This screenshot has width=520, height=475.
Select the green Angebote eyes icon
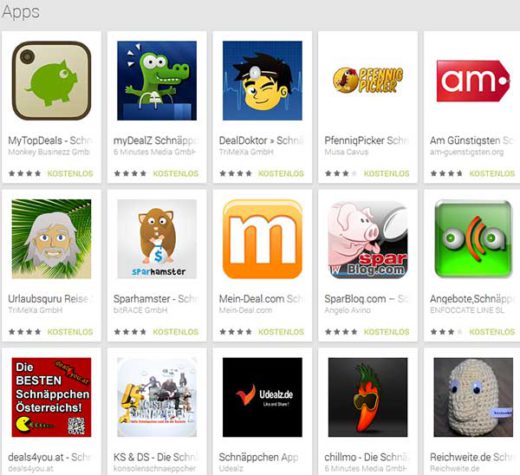473,239
